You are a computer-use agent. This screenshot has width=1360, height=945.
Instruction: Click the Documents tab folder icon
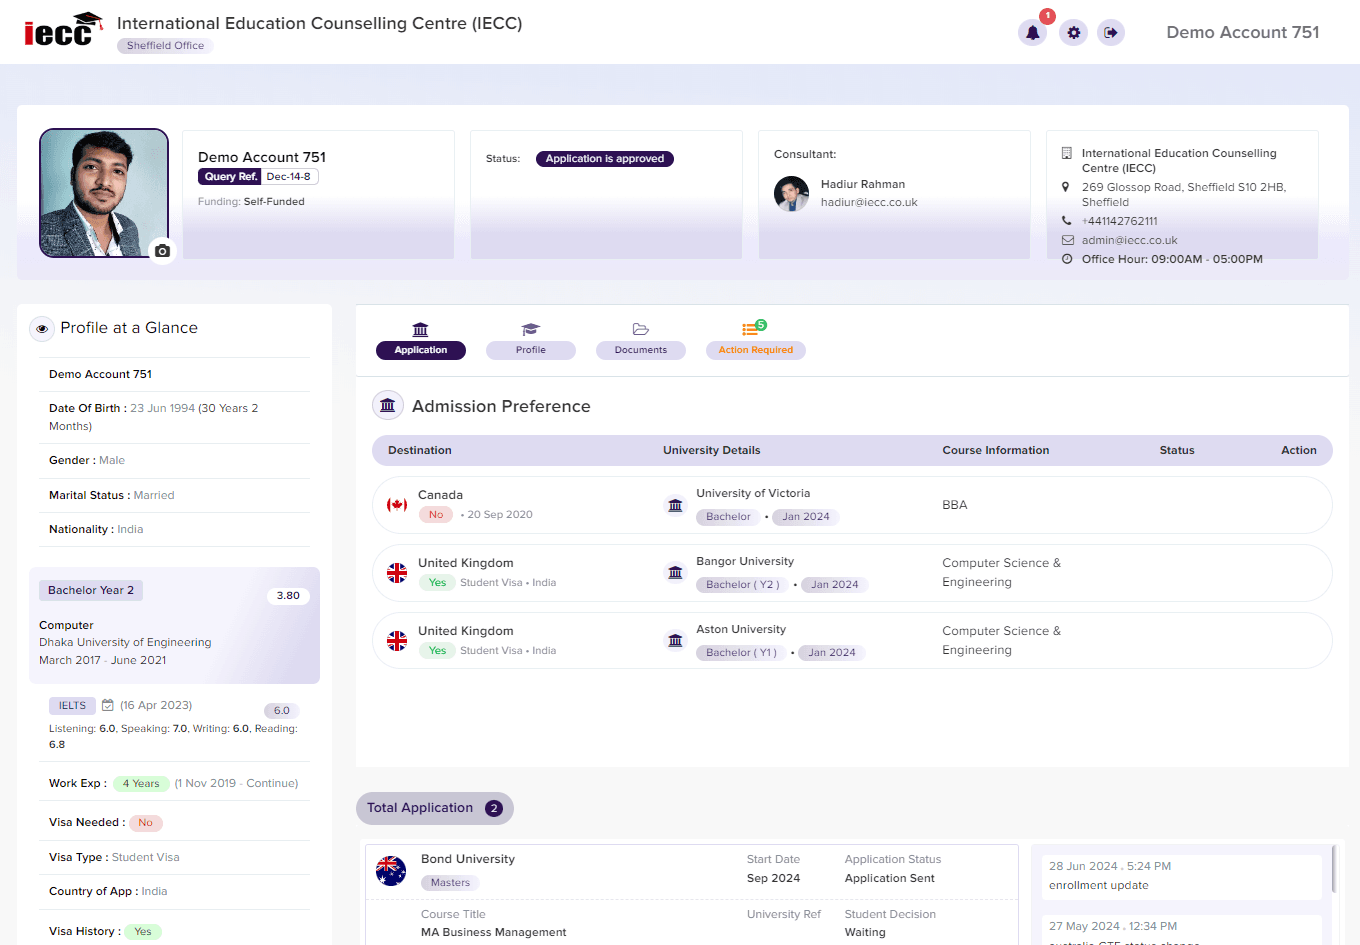click(641, 329)
